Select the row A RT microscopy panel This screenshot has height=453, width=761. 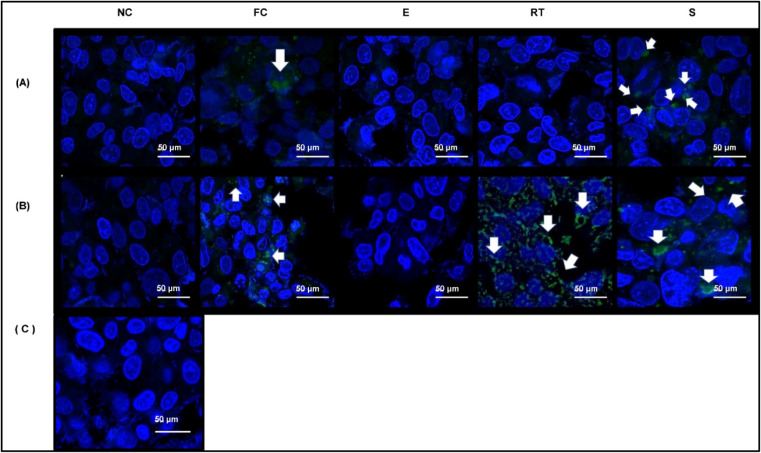pyautogui.click(x=545, y=101)
